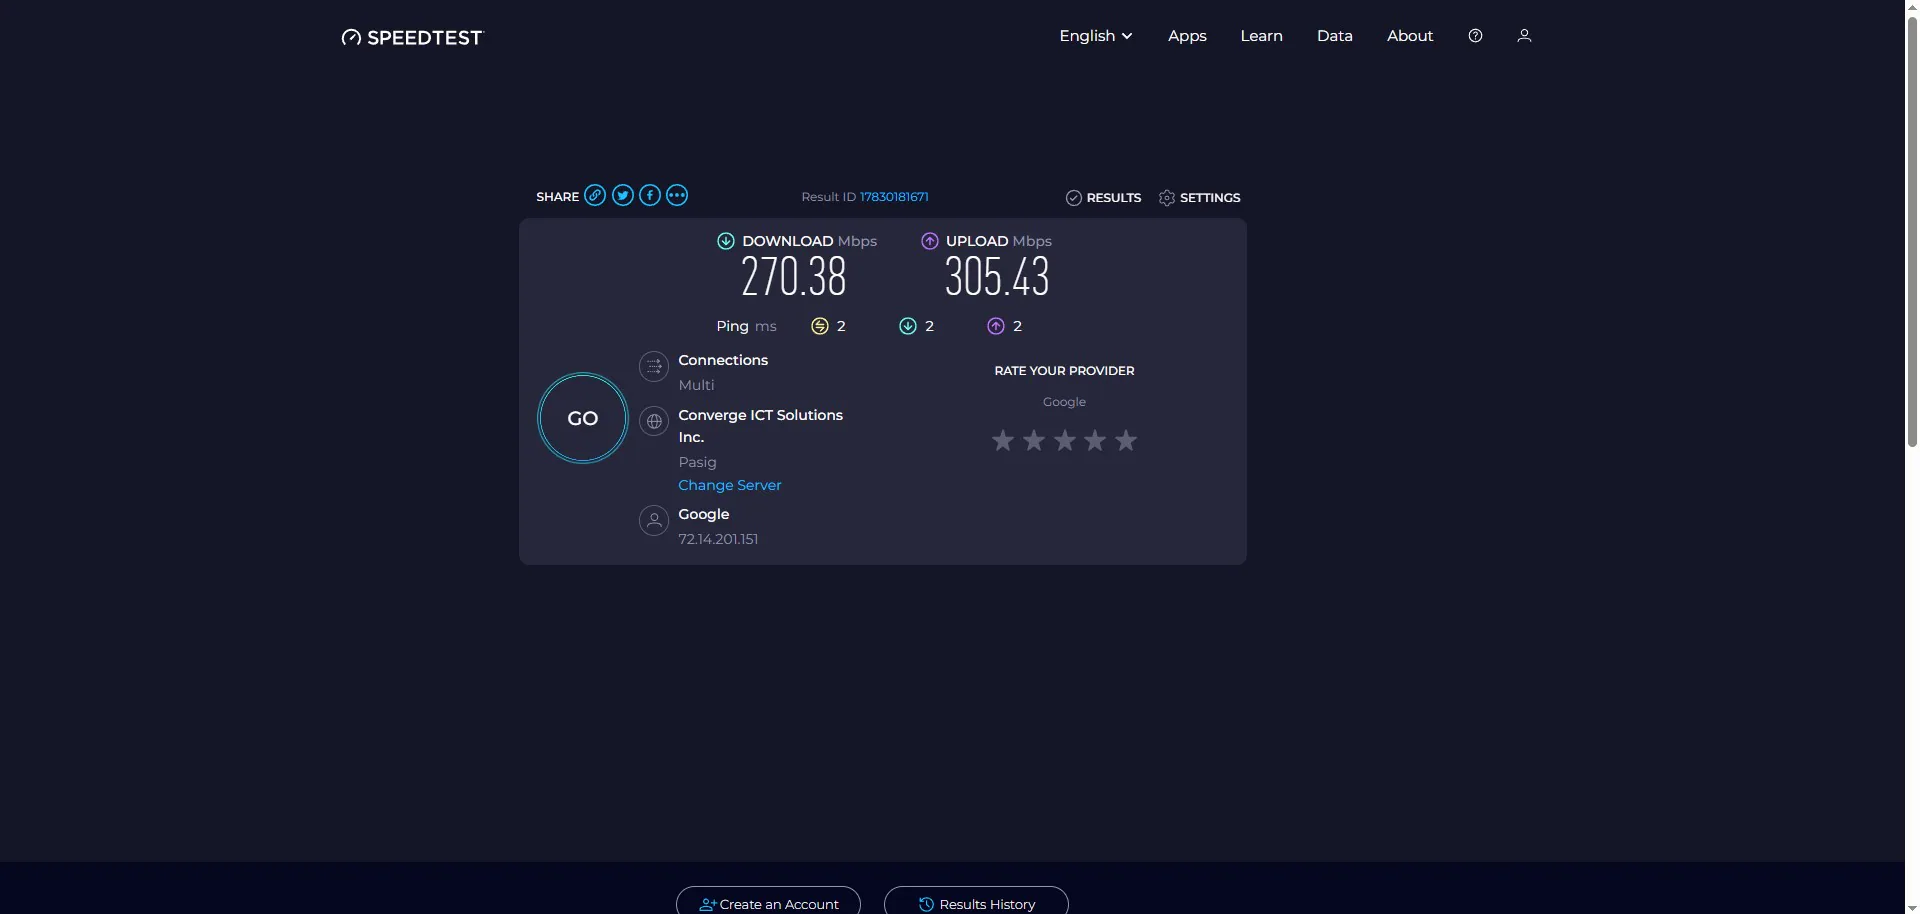Click the Change Server link
Image resolution: width=1920 pixels, height=914 pixels.
730,485
